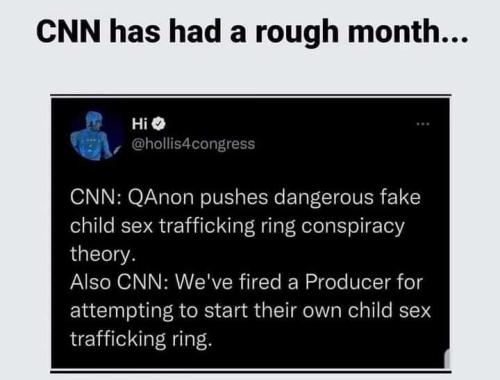This screenshot has height=380, width=500.
Task: Open the tweet's three-dot more options menu
Action: pos(423,124)
